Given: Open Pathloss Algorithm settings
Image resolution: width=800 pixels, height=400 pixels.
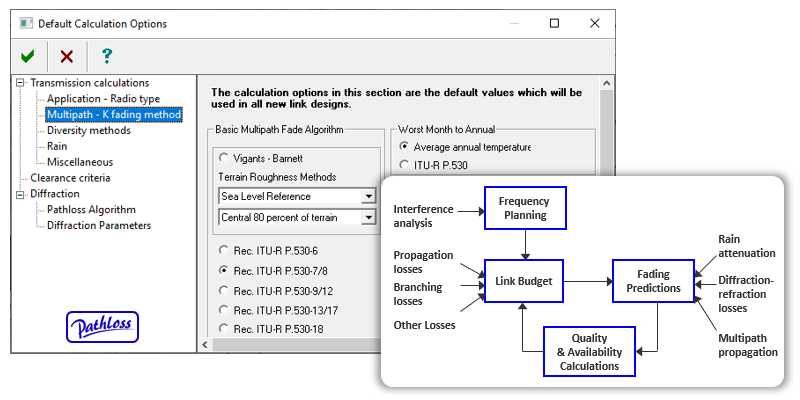Looking at the screenshot, I should coord(91,210).
